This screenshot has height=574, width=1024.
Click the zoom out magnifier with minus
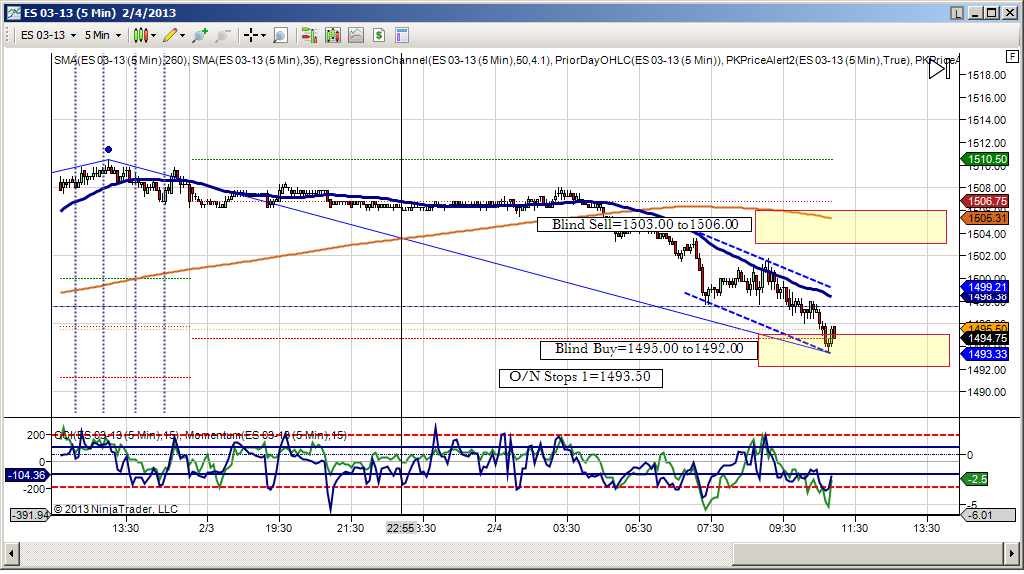point(223,35)
